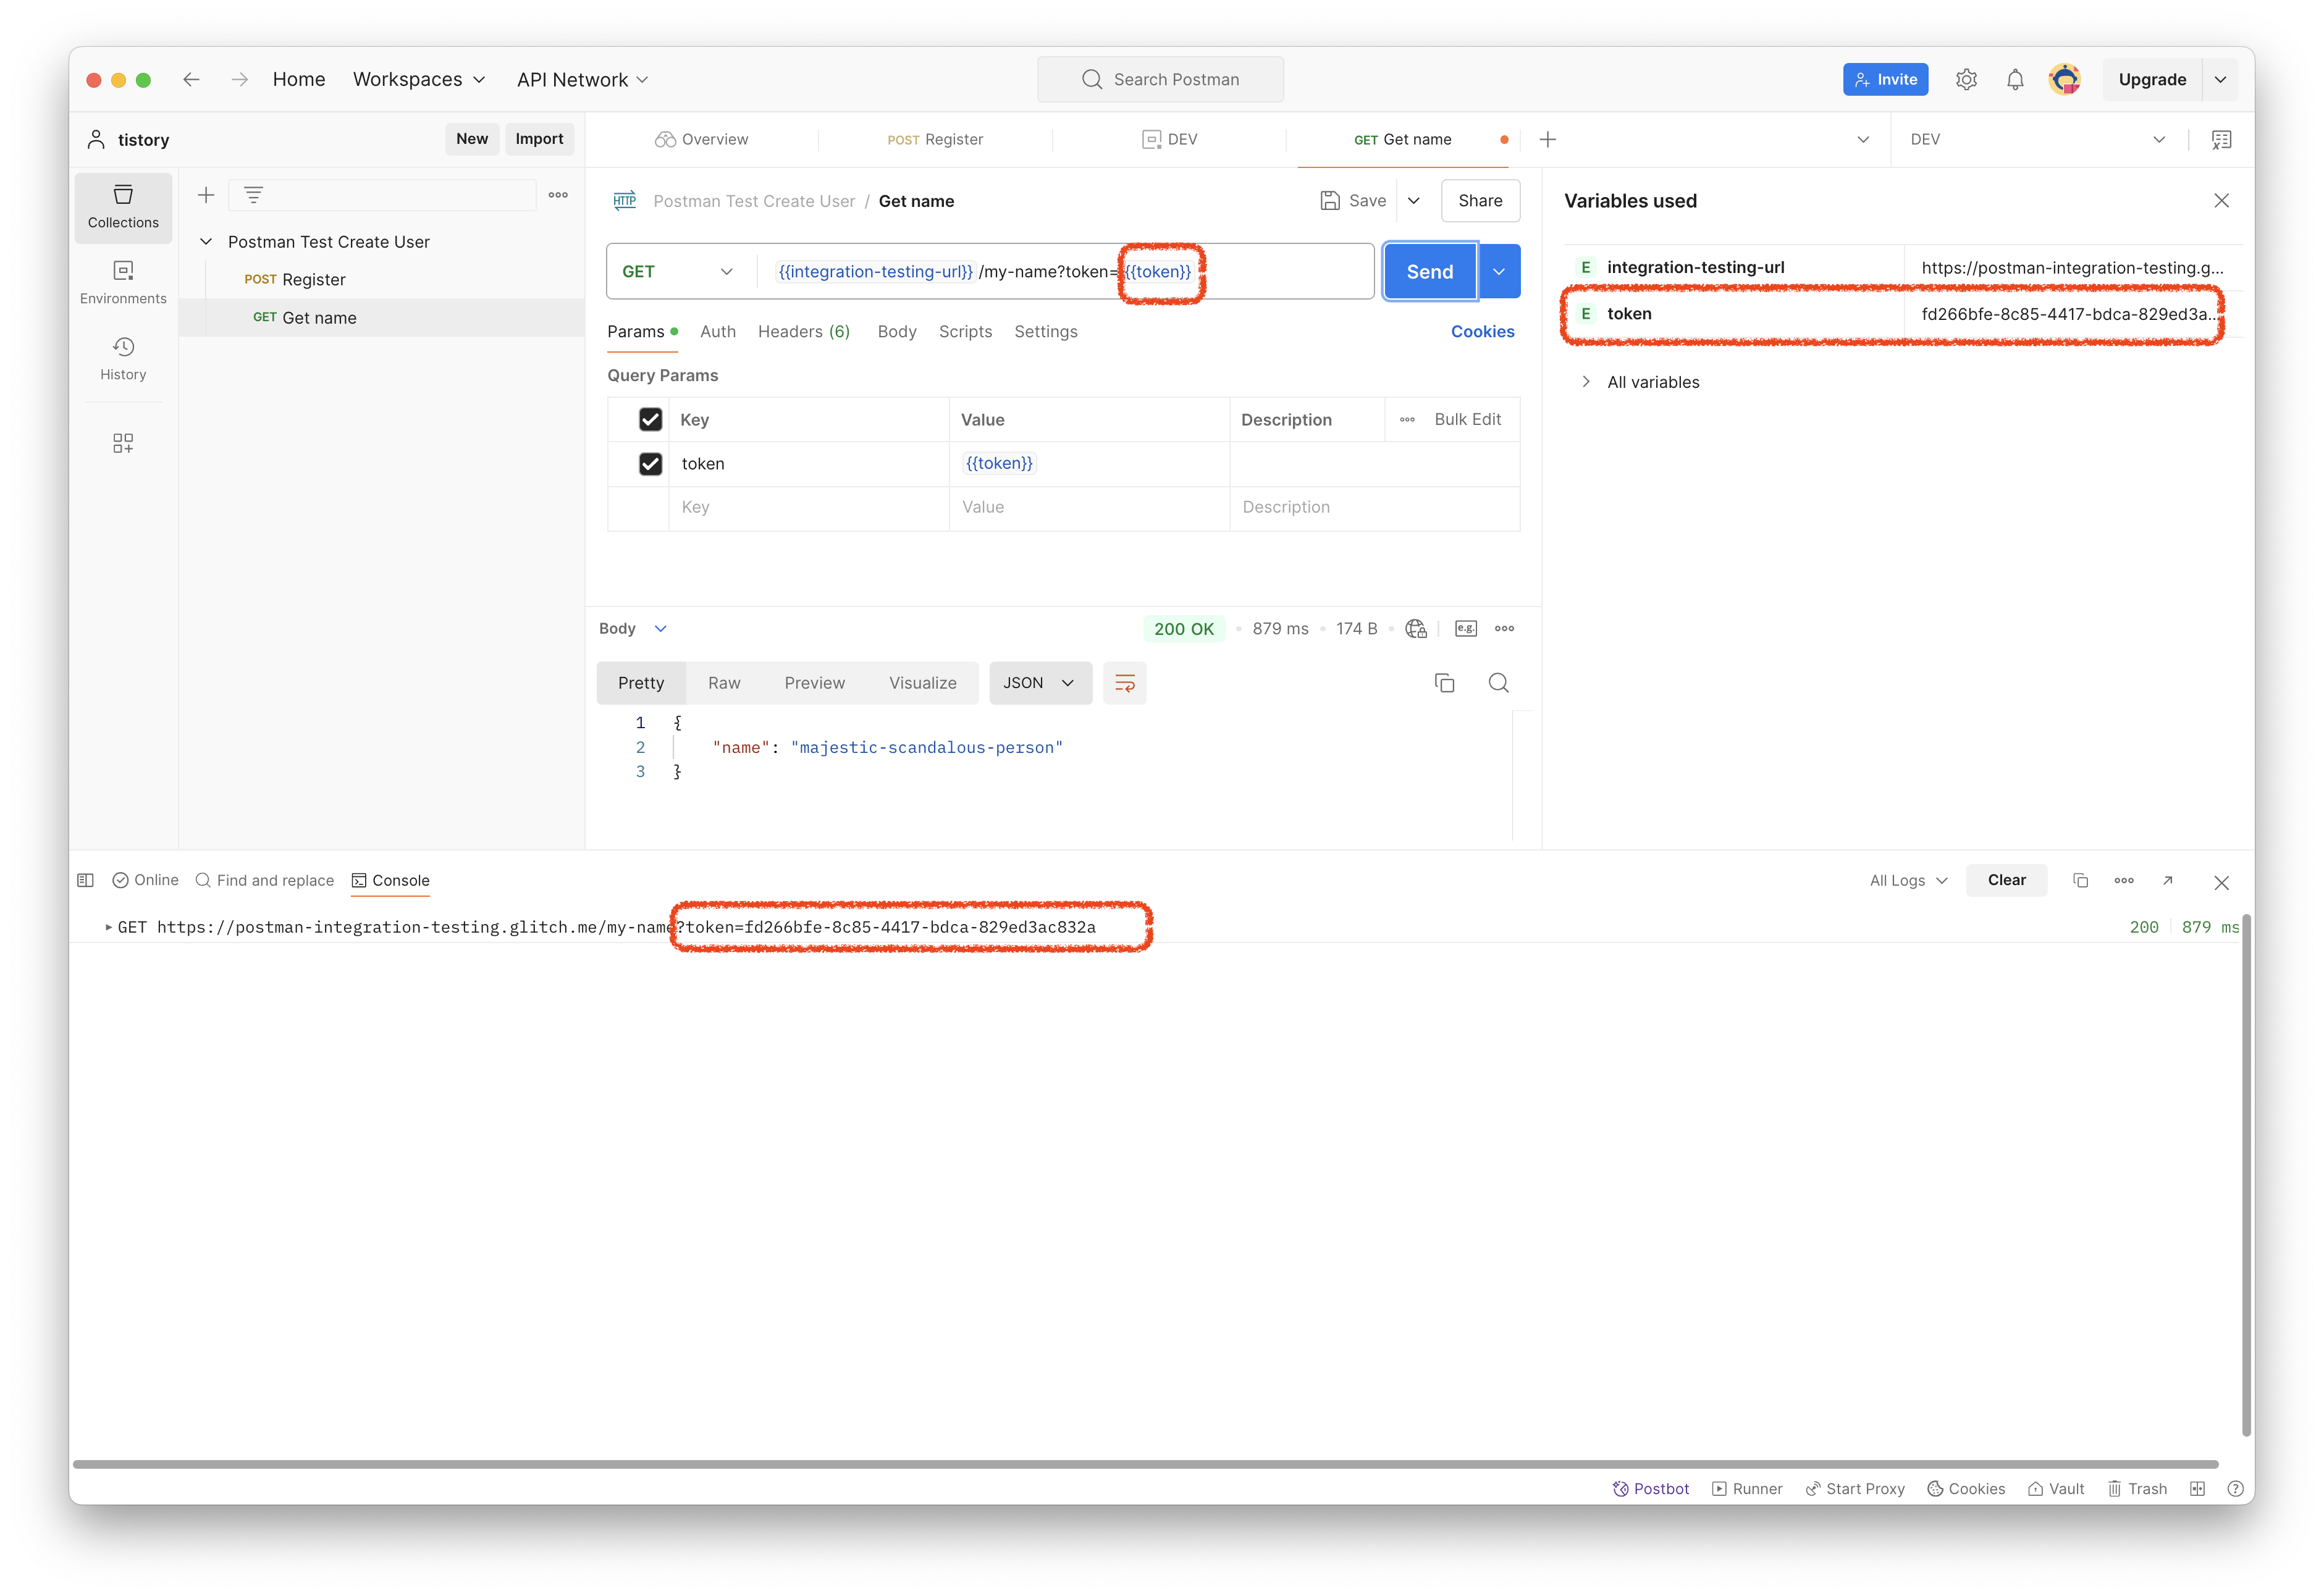Toggle line wrap icon in response
2324x1596 pixels.
click(x=1124, y=683)
